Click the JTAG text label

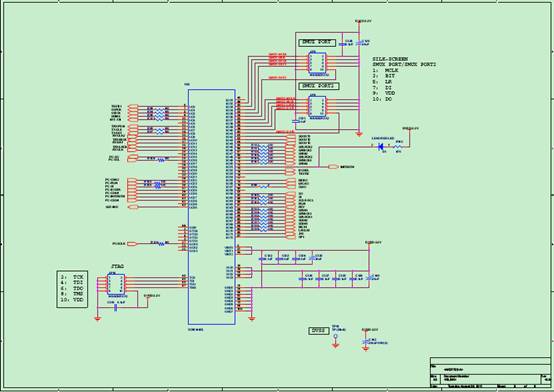[x=118, y=266]
